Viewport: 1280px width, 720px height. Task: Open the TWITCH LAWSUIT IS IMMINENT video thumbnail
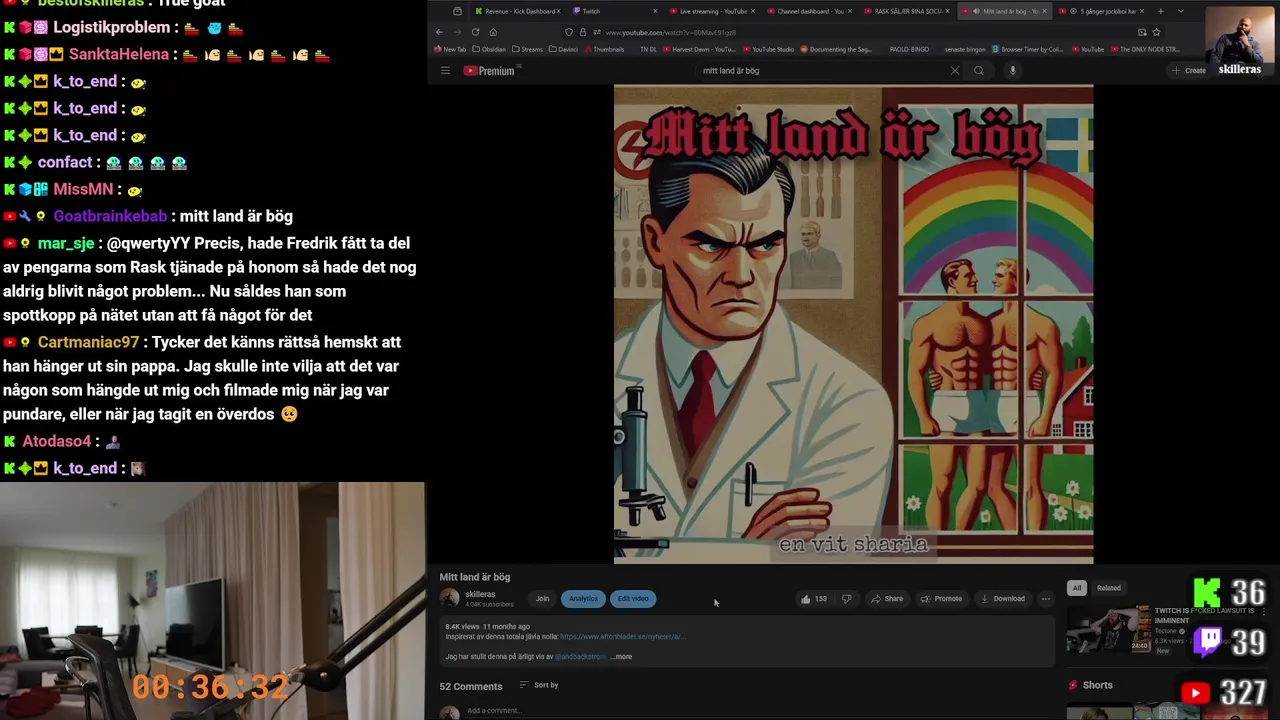click(x=1108, y=630)
